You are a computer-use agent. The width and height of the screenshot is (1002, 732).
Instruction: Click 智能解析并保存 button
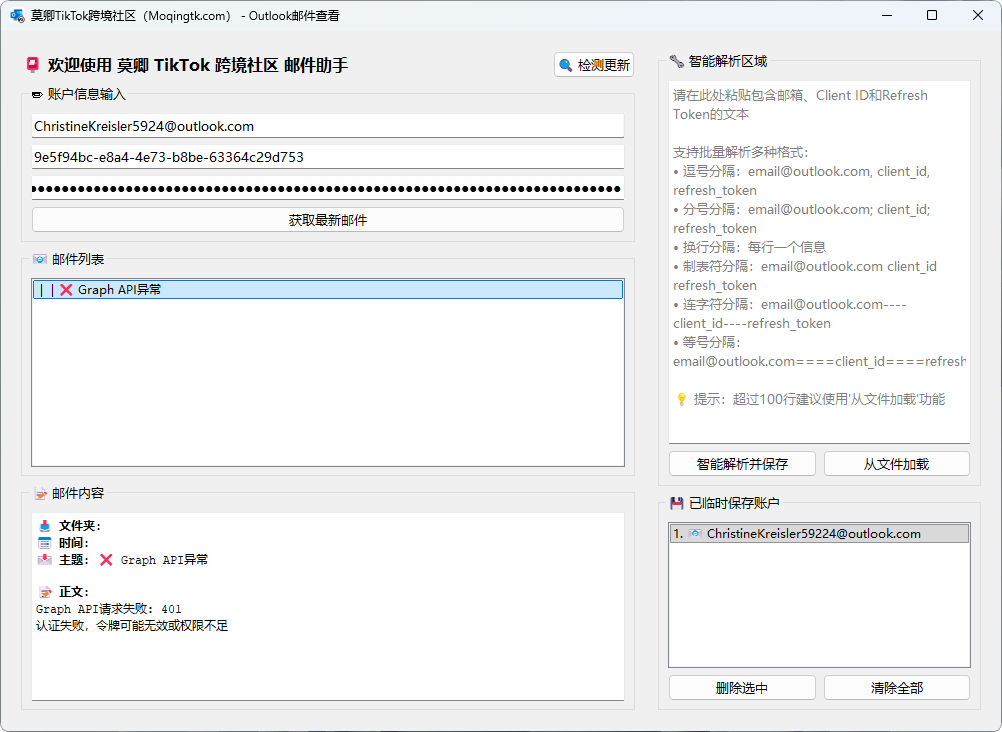pos(742,463)
